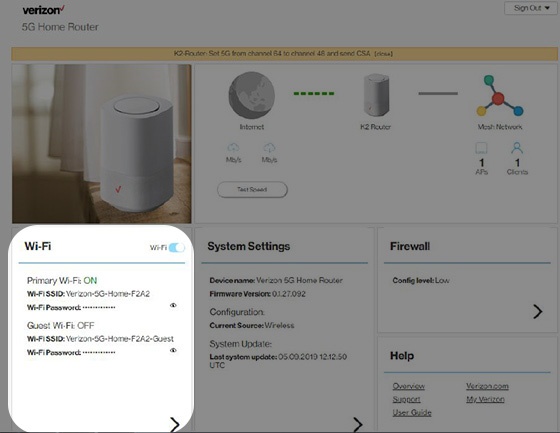The height and width of the screenshot is (433, 560).
Task: Open System Settings with the arrow
Action: click(358, 424)
